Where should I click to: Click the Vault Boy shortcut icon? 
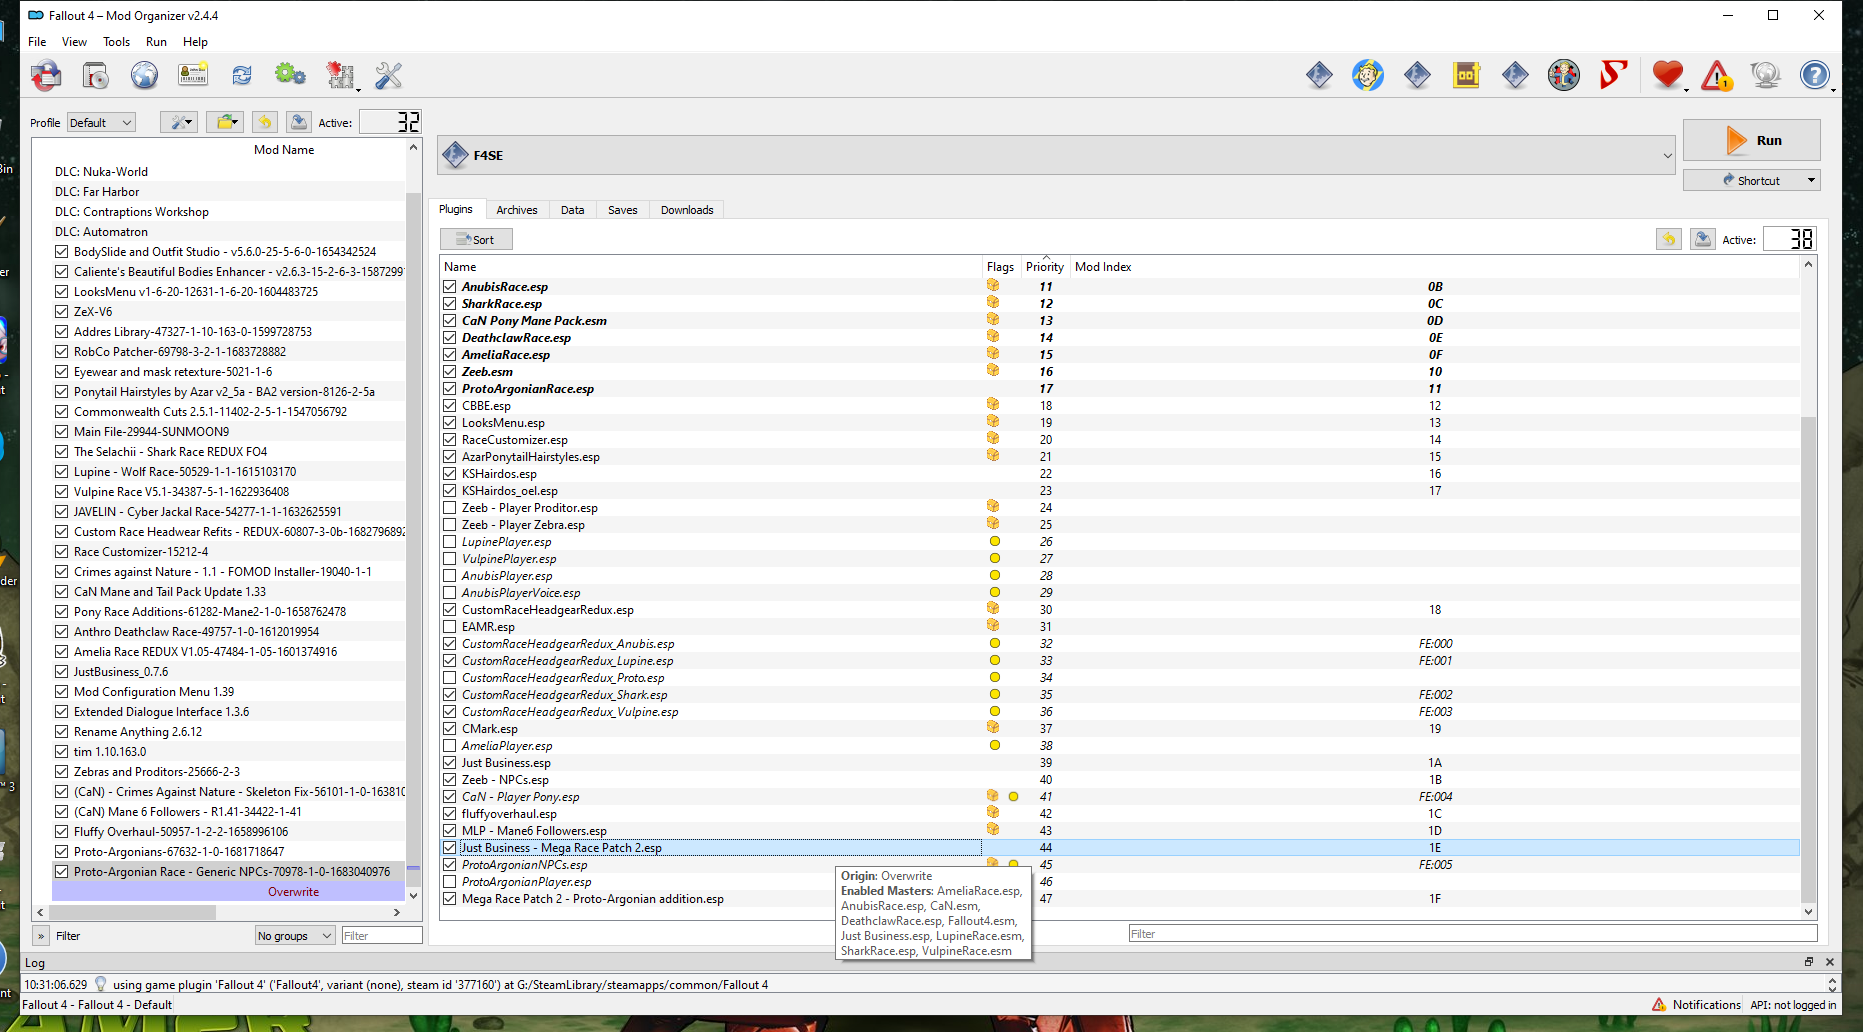point(1368,75)
